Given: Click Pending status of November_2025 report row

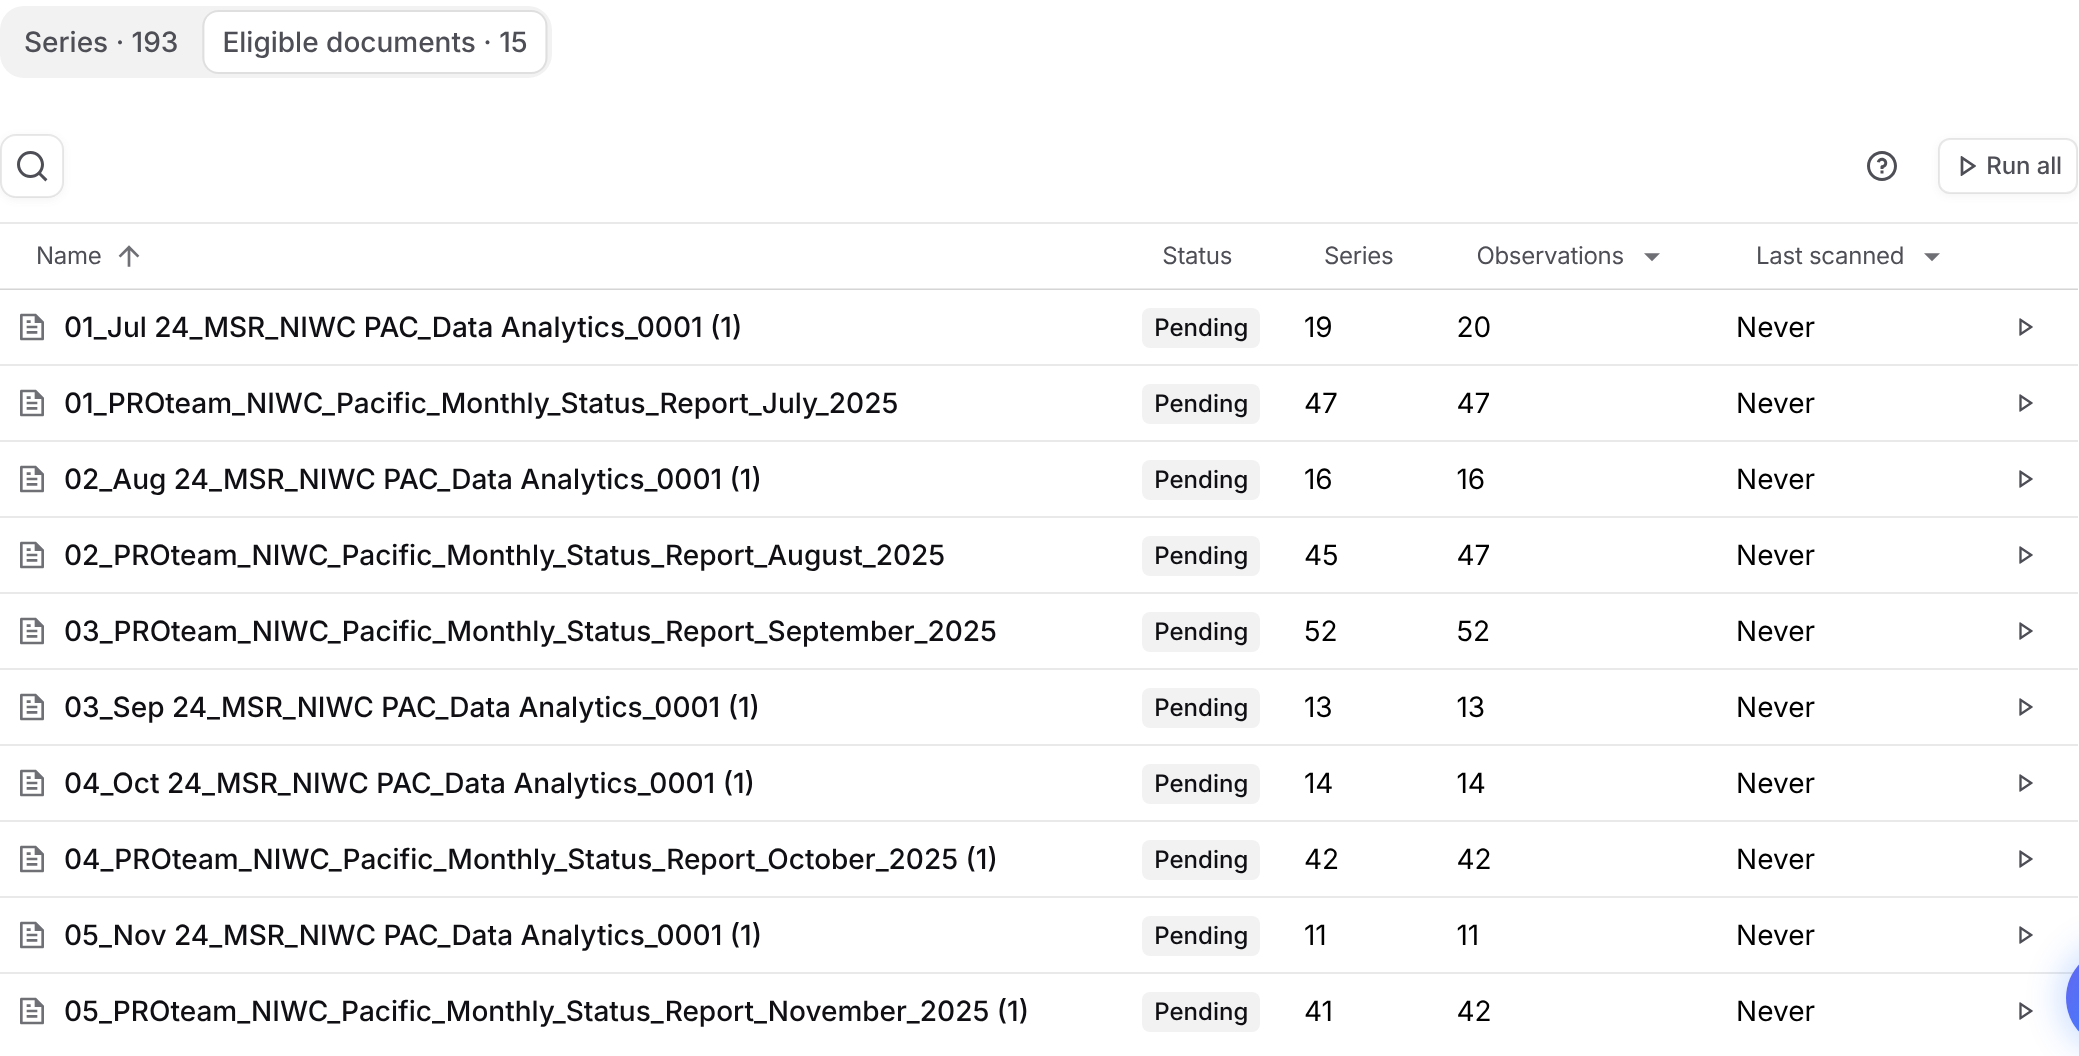Looking at the screenshot, I should (1201, 1011).
